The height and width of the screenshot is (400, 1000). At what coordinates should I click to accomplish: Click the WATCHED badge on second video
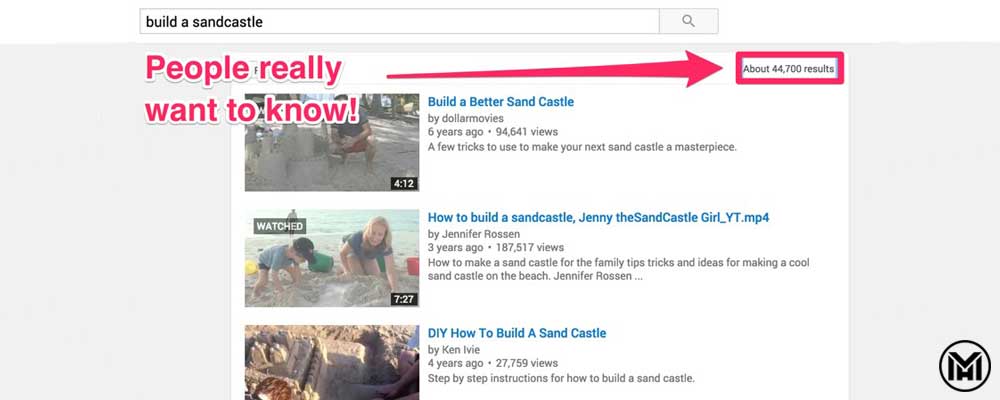[x=279, y=226]
